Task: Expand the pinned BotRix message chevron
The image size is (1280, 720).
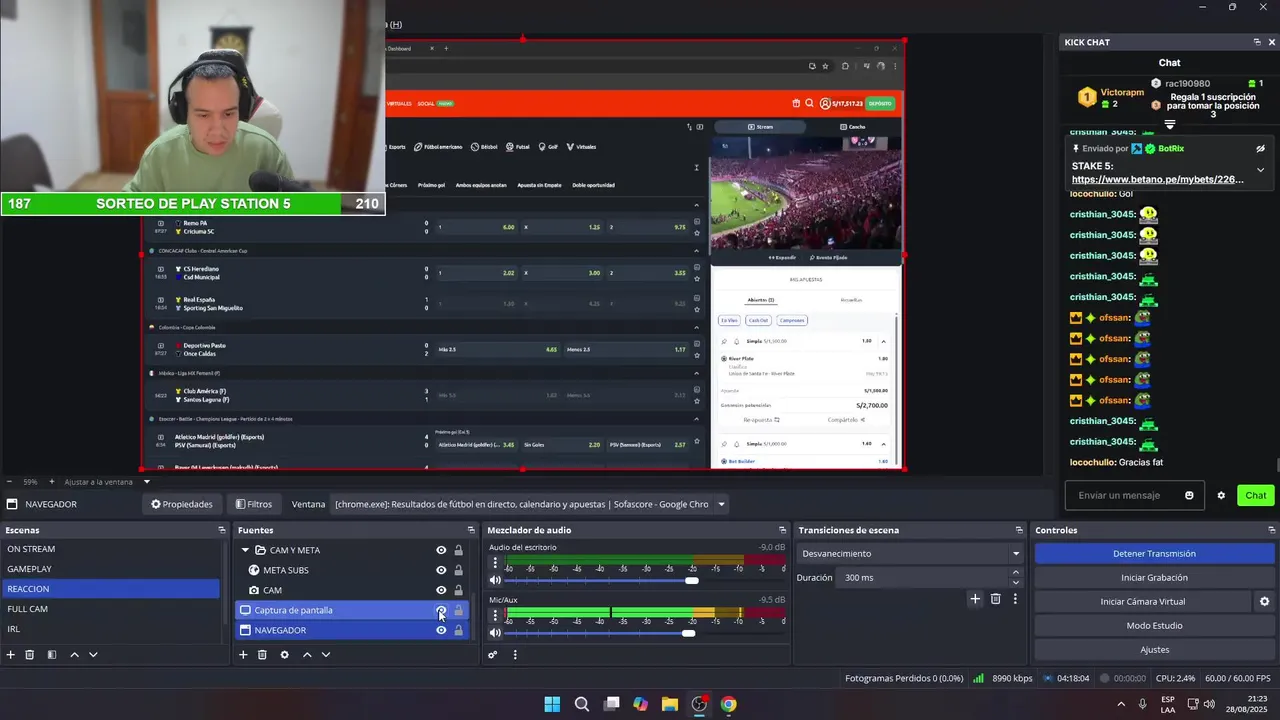Action: pyautogui.click(x=1260, y=170)
